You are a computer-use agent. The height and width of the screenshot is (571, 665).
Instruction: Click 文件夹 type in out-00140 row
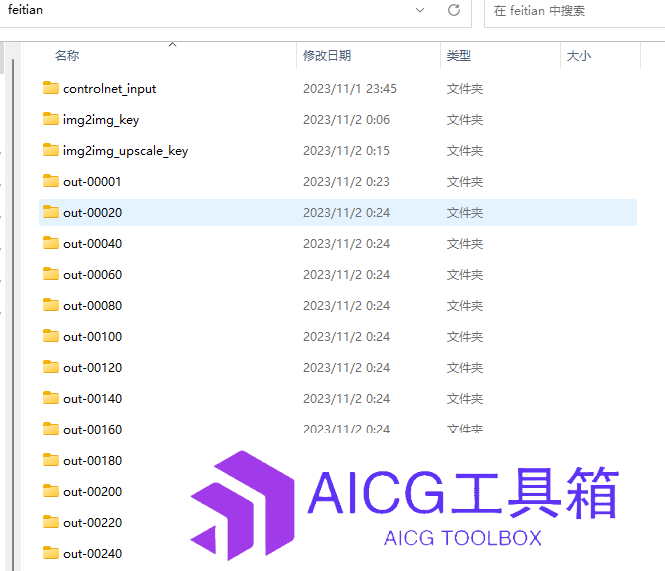(x=465, y=398)
